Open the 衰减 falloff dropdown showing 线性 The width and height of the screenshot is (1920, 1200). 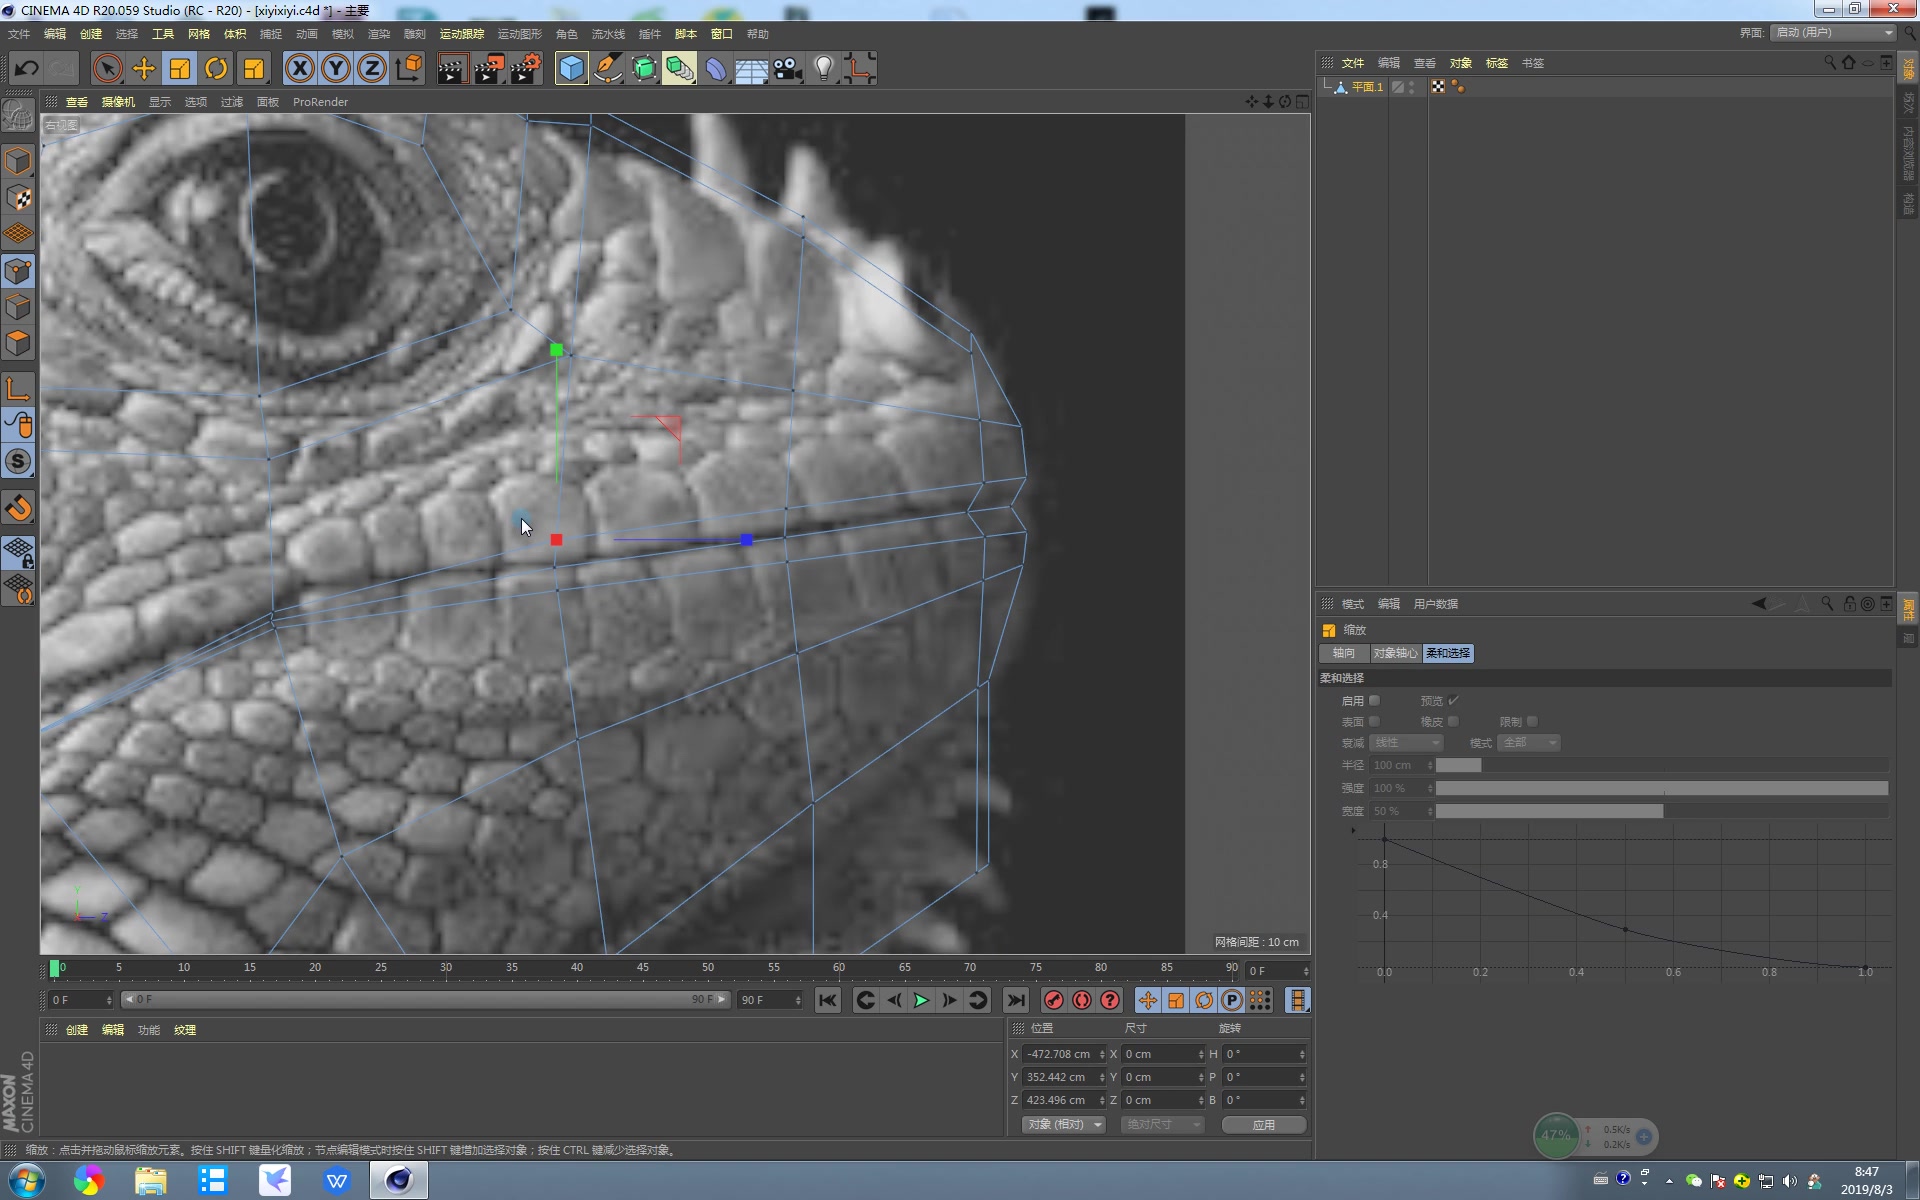click(1407, 742)
